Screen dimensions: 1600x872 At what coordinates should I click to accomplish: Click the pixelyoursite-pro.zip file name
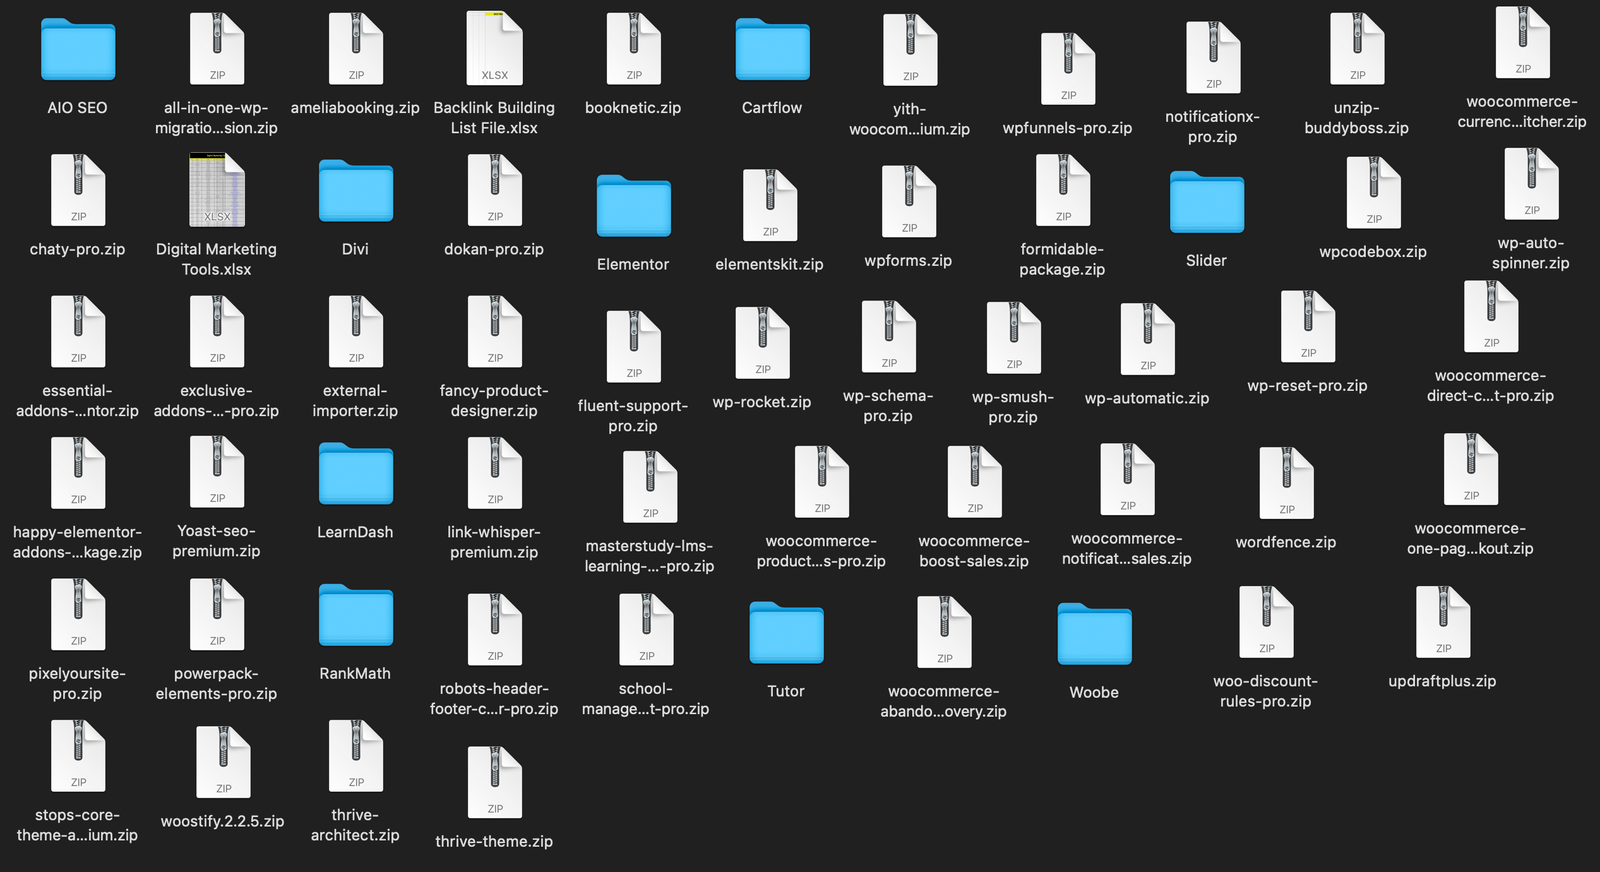coord(77,683)
